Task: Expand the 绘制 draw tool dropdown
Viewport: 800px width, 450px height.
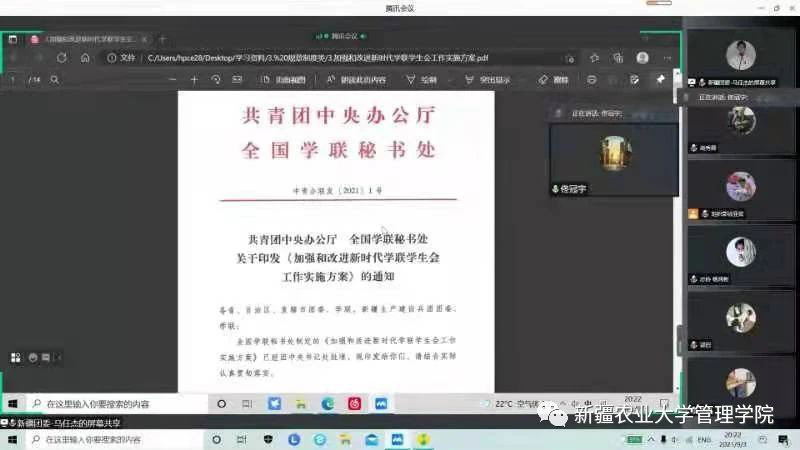Action: (451, 79)
